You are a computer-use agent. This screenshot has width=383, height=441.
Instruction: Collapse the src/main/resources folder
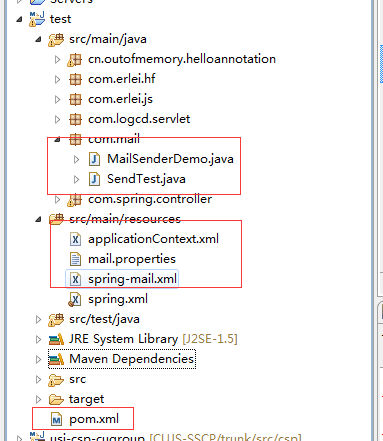[38, 219]
